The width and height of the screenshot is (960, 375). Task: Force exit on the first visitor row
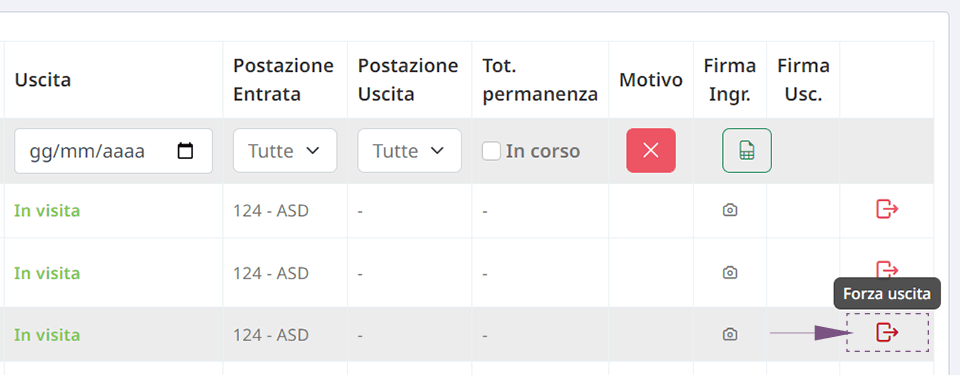click(887, 209)
